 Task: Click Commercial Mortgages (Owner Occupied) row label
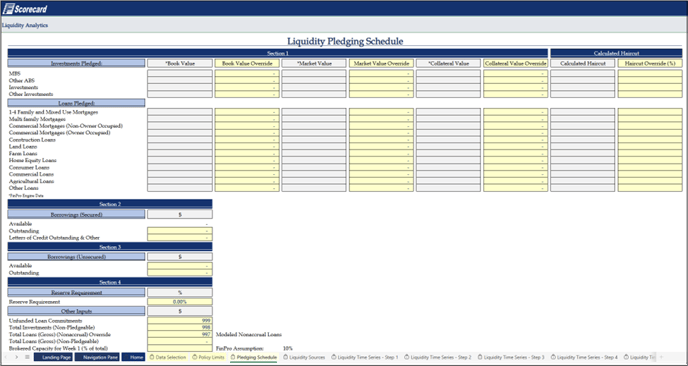point(60,133)
